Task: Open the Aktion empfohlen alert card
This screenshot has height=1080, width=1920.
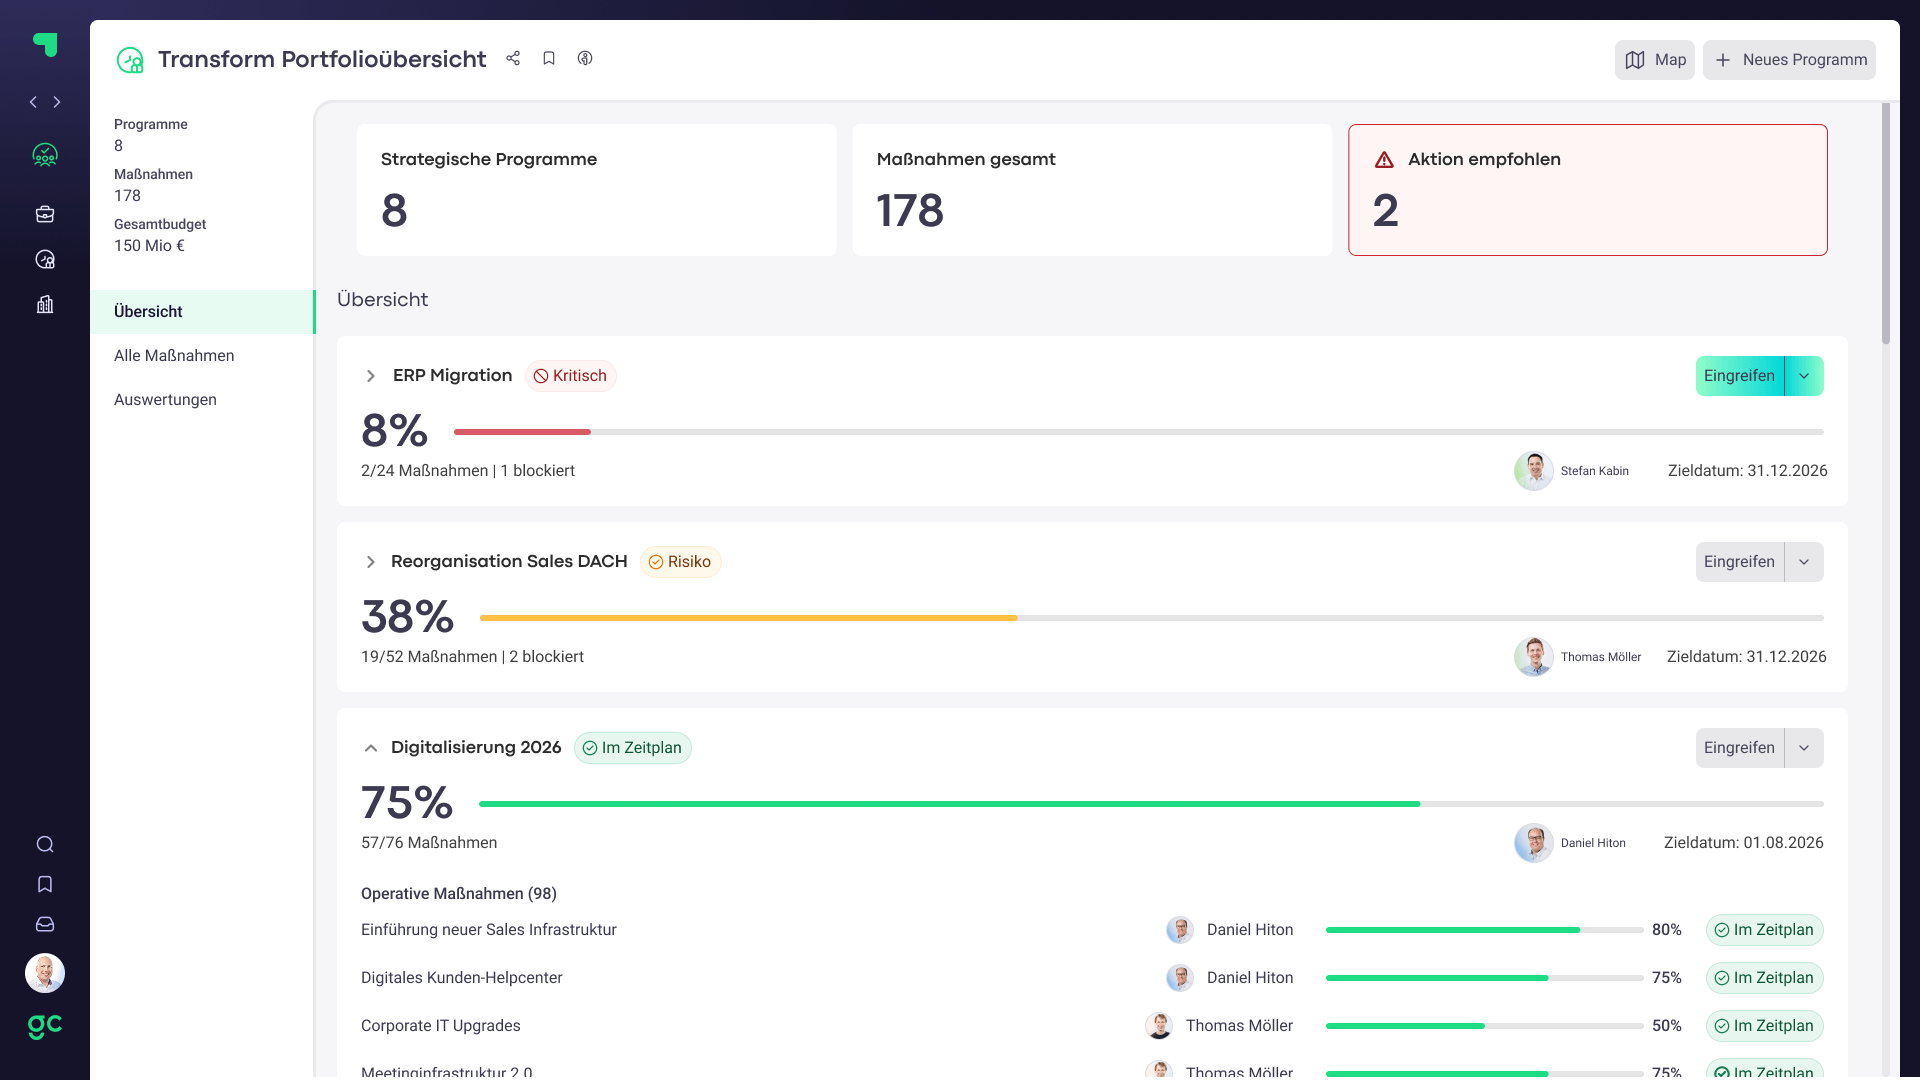Action: point(1588,190)
